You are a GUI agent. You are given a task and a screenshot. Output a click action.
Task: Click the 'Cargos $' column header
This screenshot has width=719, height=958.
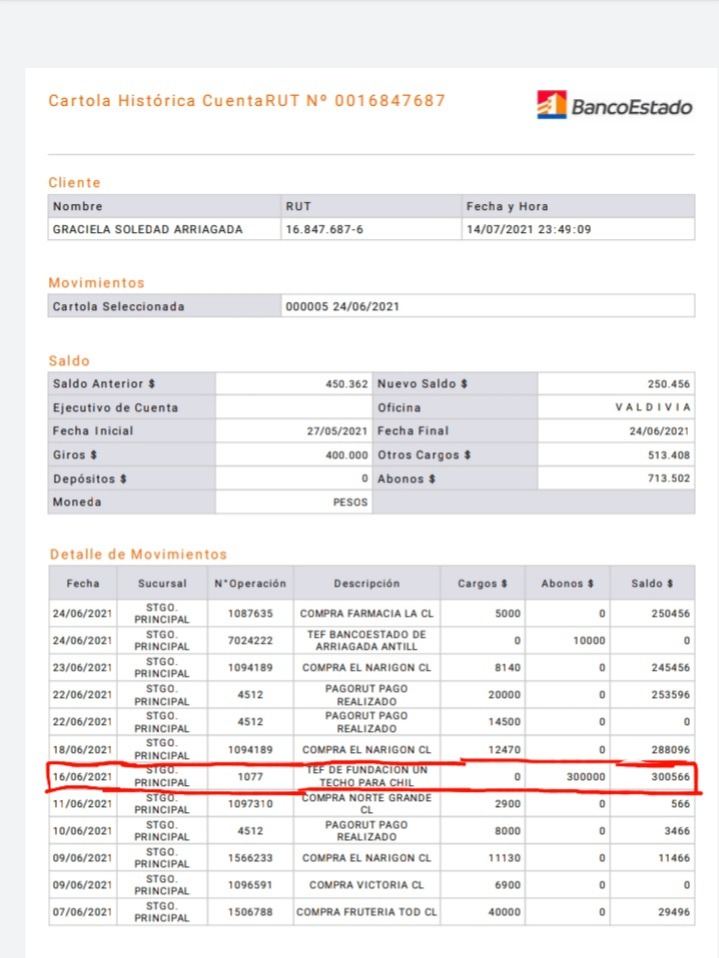pos(483,583)
